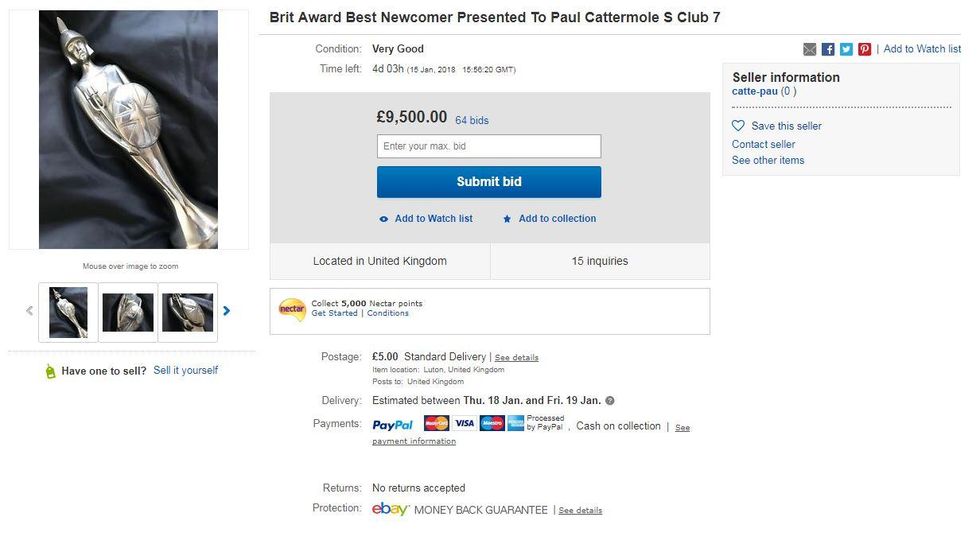The width and height of the screenshot is (980, 540).
Task: Open Contact seller link
Action: [763, 144]
